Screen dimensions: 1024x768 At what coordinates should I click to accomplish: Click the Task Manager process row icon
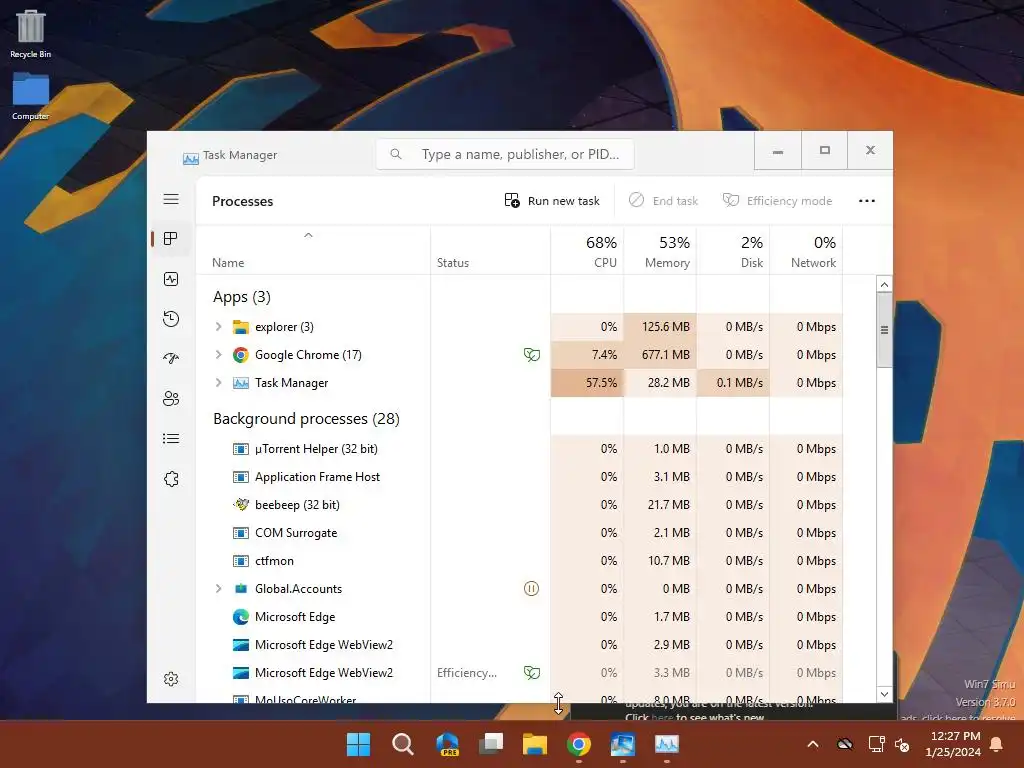(x=241, y=383)
